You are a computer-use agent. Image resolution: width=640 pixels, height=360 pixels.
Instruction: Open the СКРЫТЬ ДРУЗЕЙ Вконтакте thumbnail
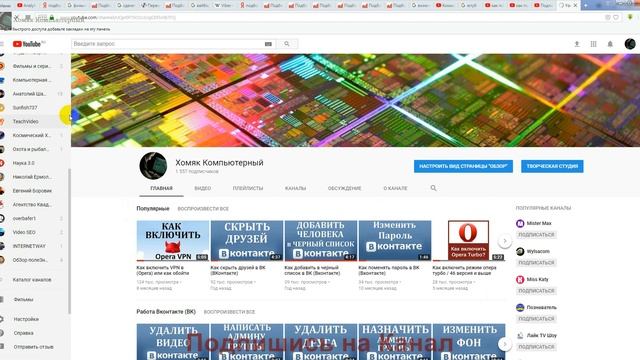click(x=247, y=241)
